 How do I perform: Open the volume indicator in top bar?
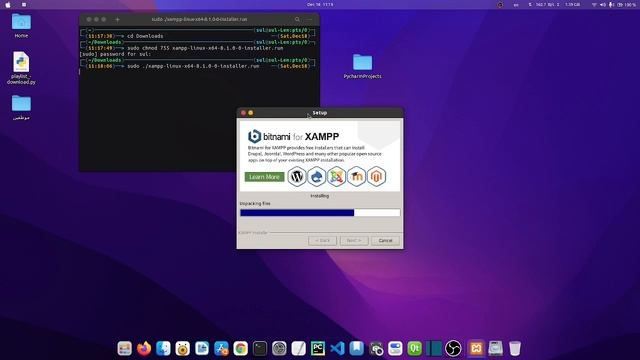point(602,4)
